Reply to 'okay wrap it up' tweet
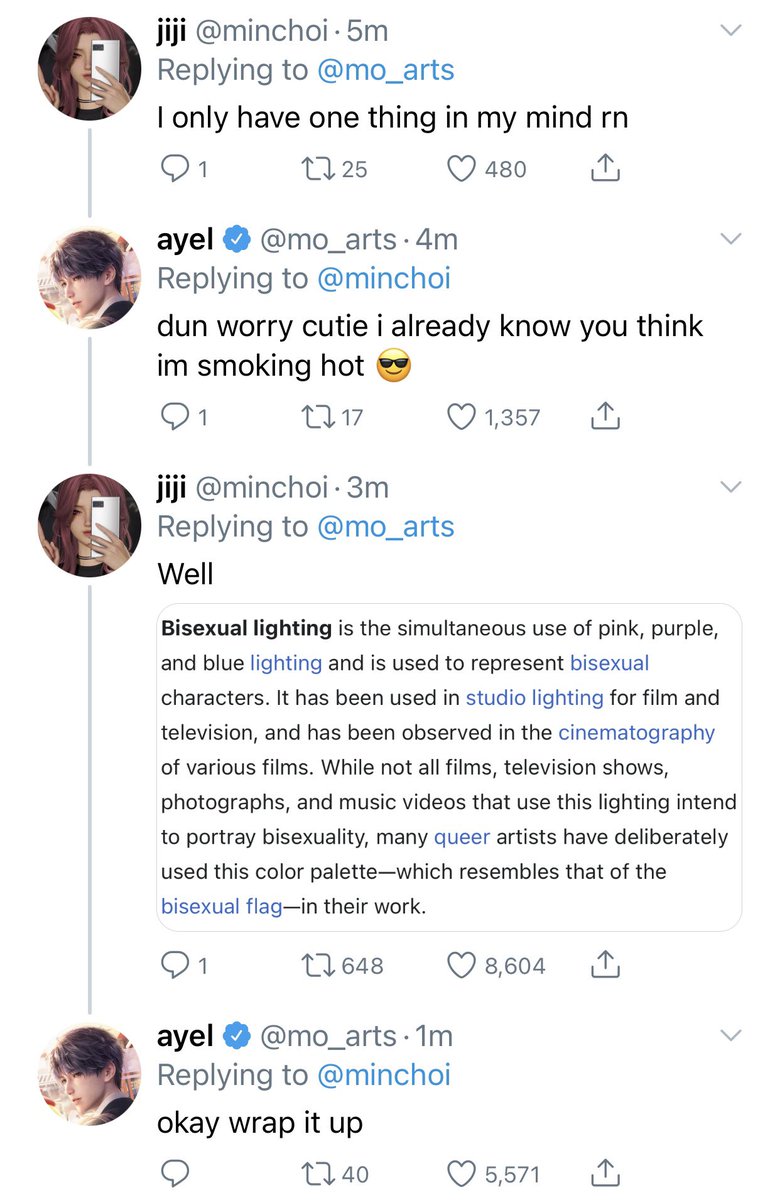Viewport: 780px width, 1200px height. 174,1173
